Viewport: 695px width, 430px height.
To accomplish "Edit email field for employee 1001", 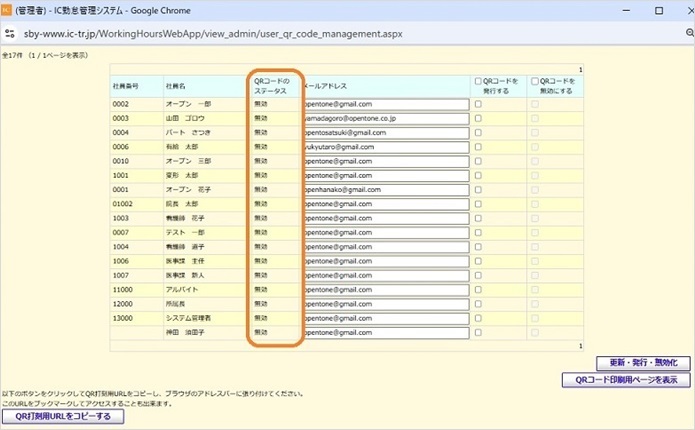I will [x=386, y=176].
